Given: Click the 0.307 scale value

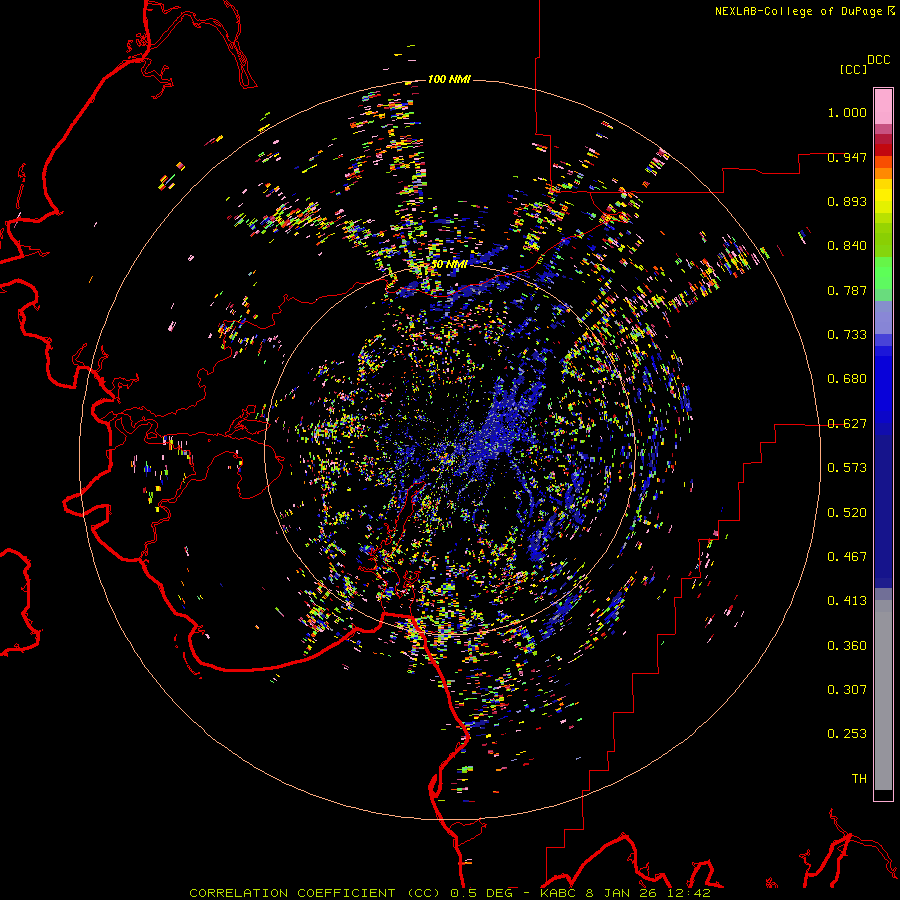Looking at the screenshot, I should (x=847, y=690).
